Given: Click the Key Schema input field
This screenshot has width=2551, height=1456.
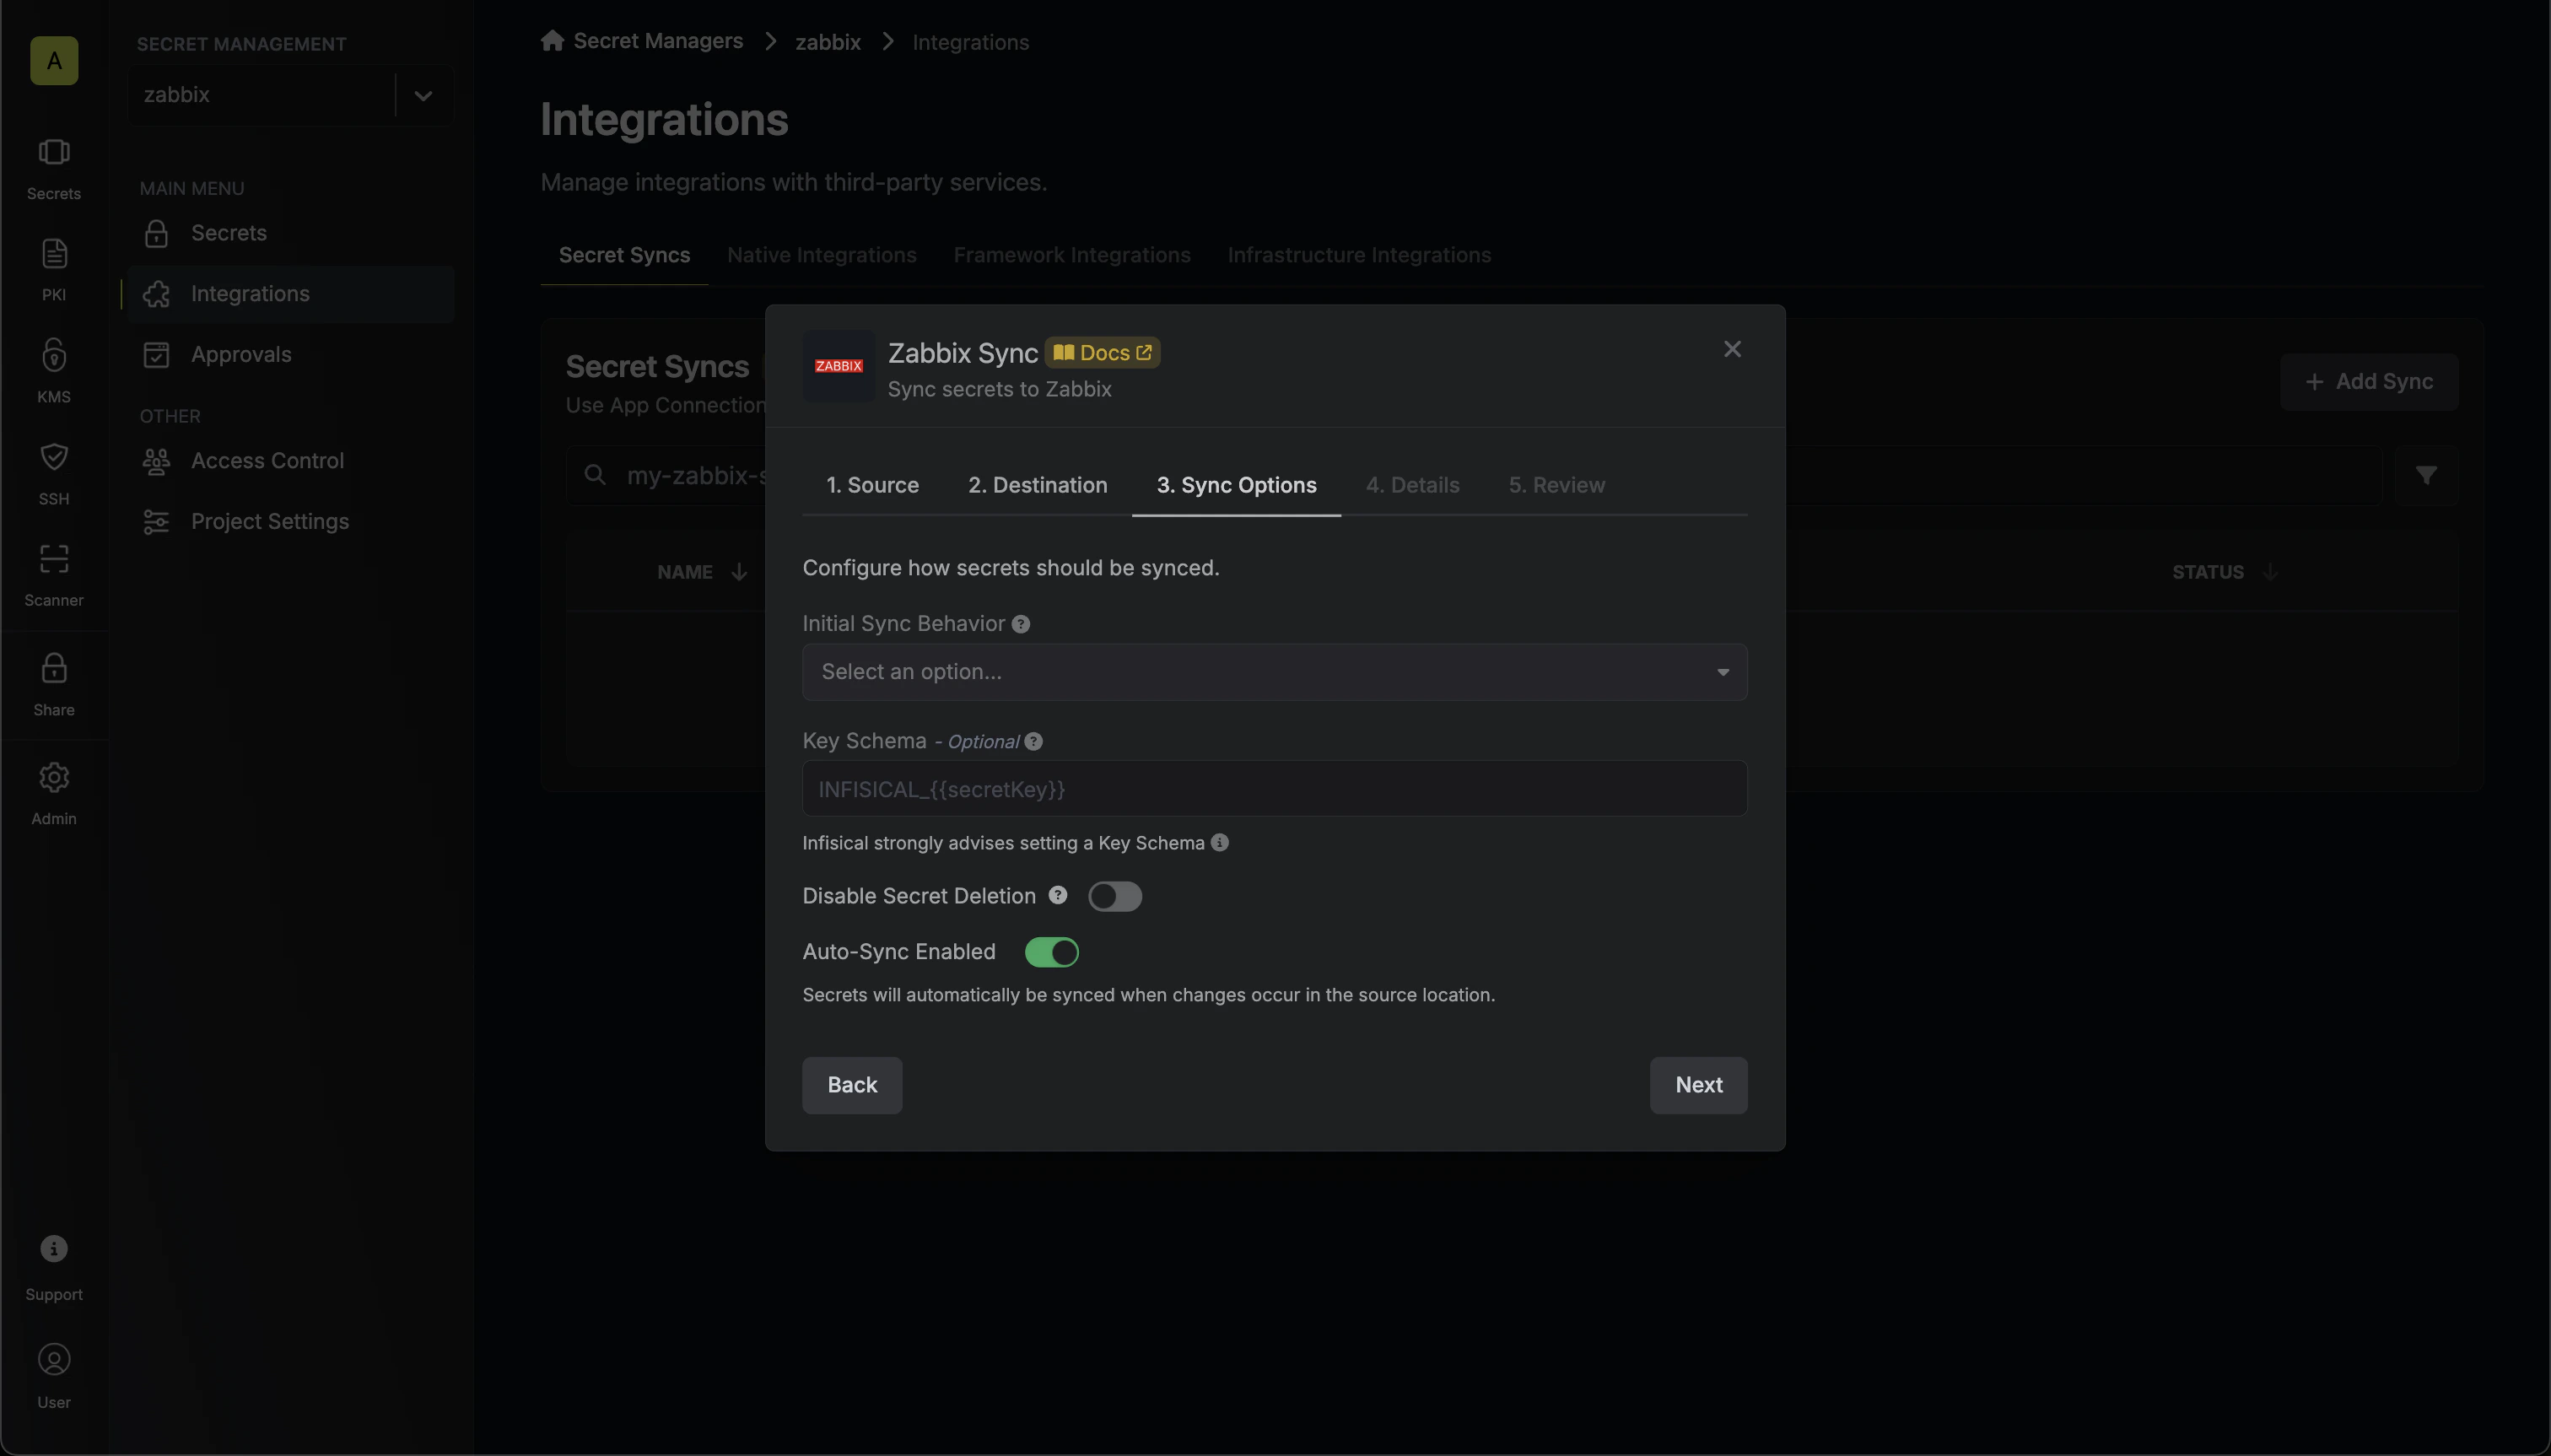Looking at the screenshot, I should point(1274,789).
